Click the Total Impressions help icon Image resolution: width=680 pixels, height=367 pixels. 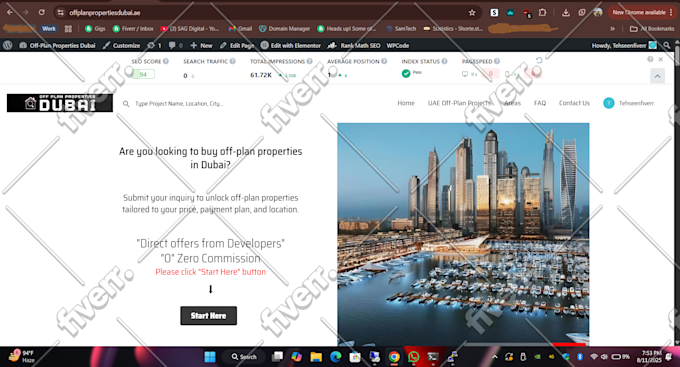point(309,62)
